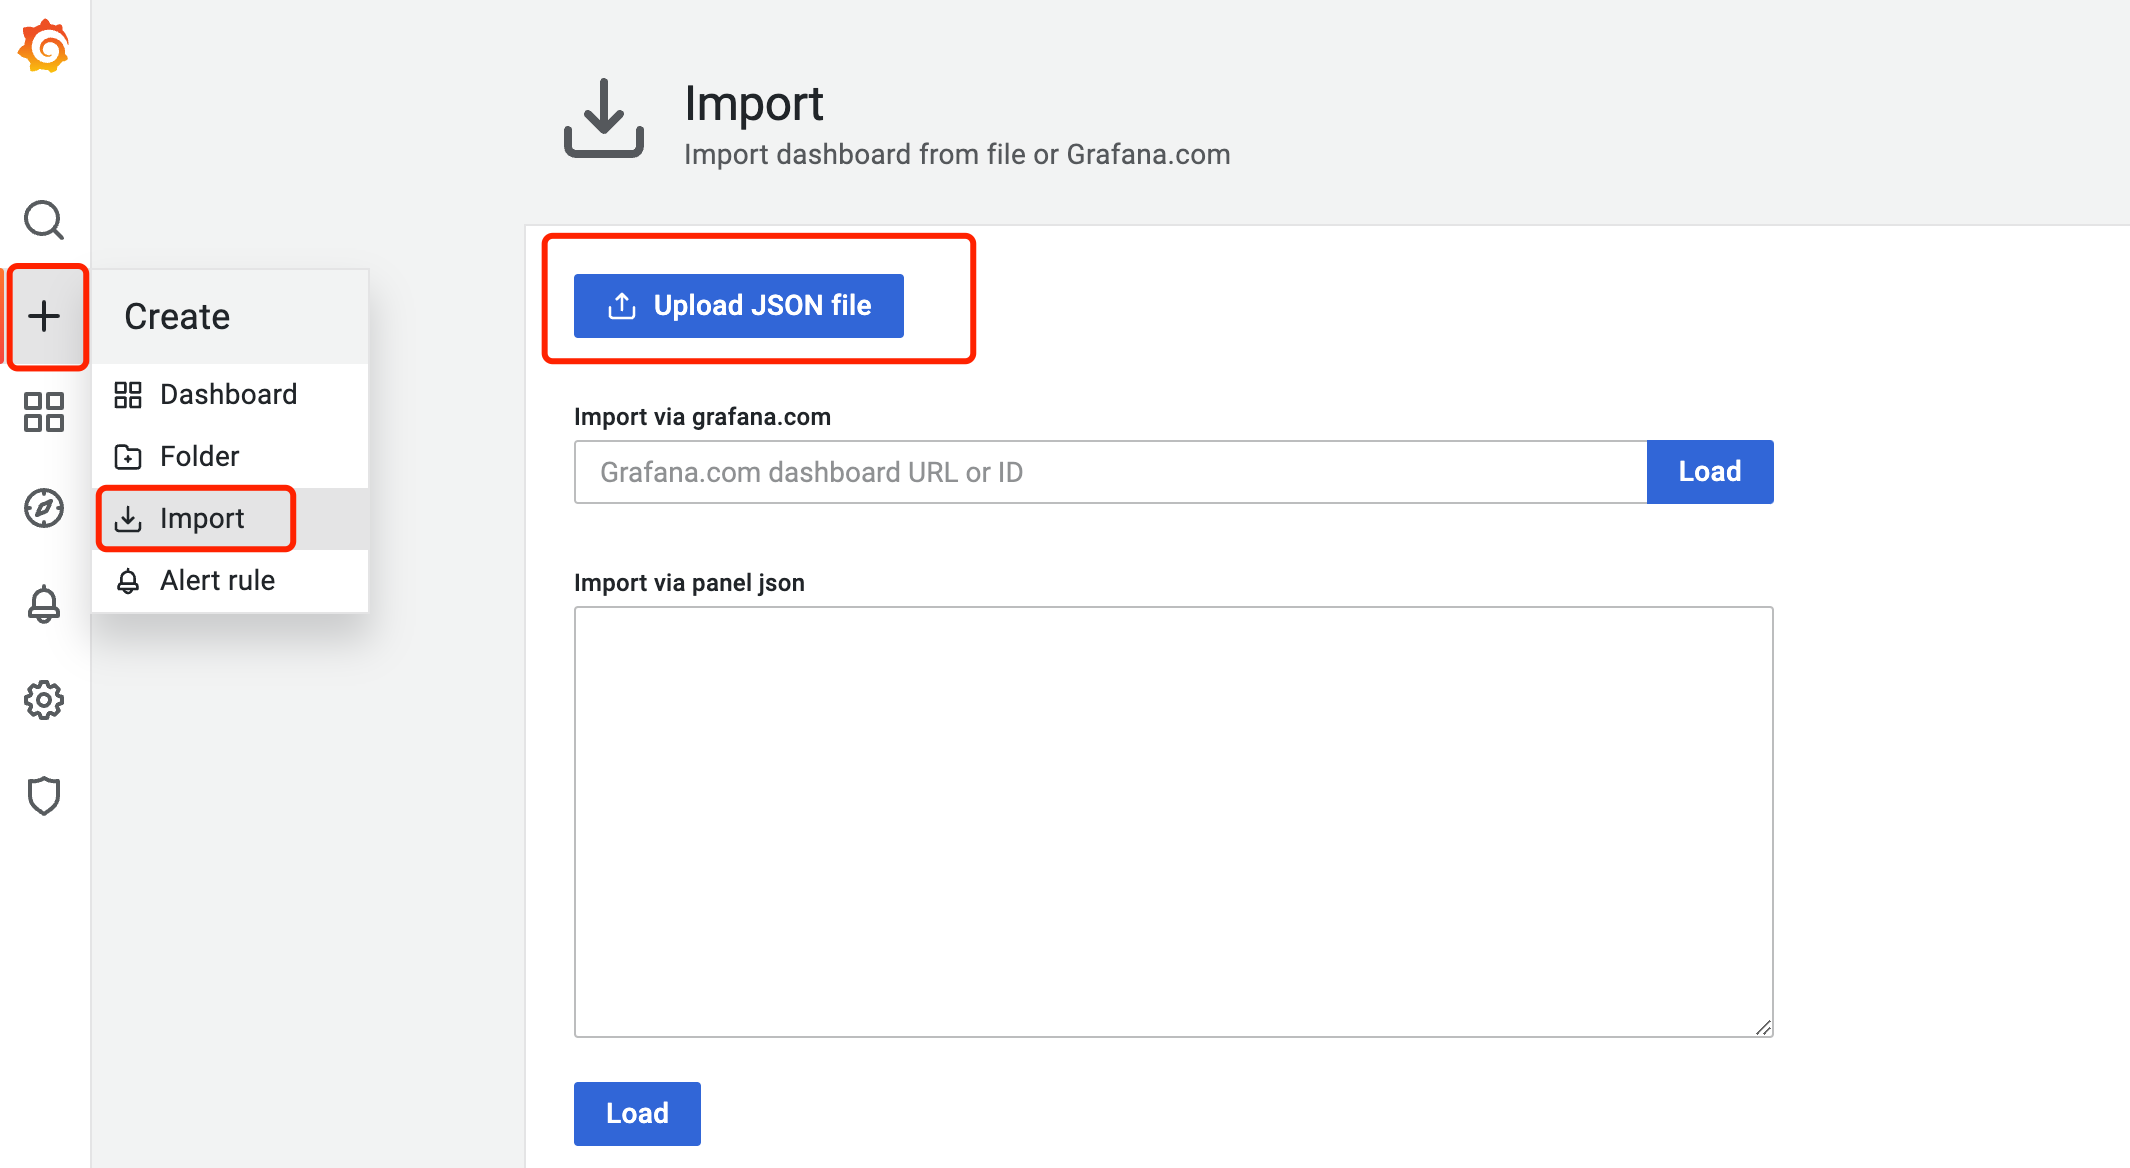Click the Upload JSON file button
Screen dimensions: 2130x1168
pos(738,305)
